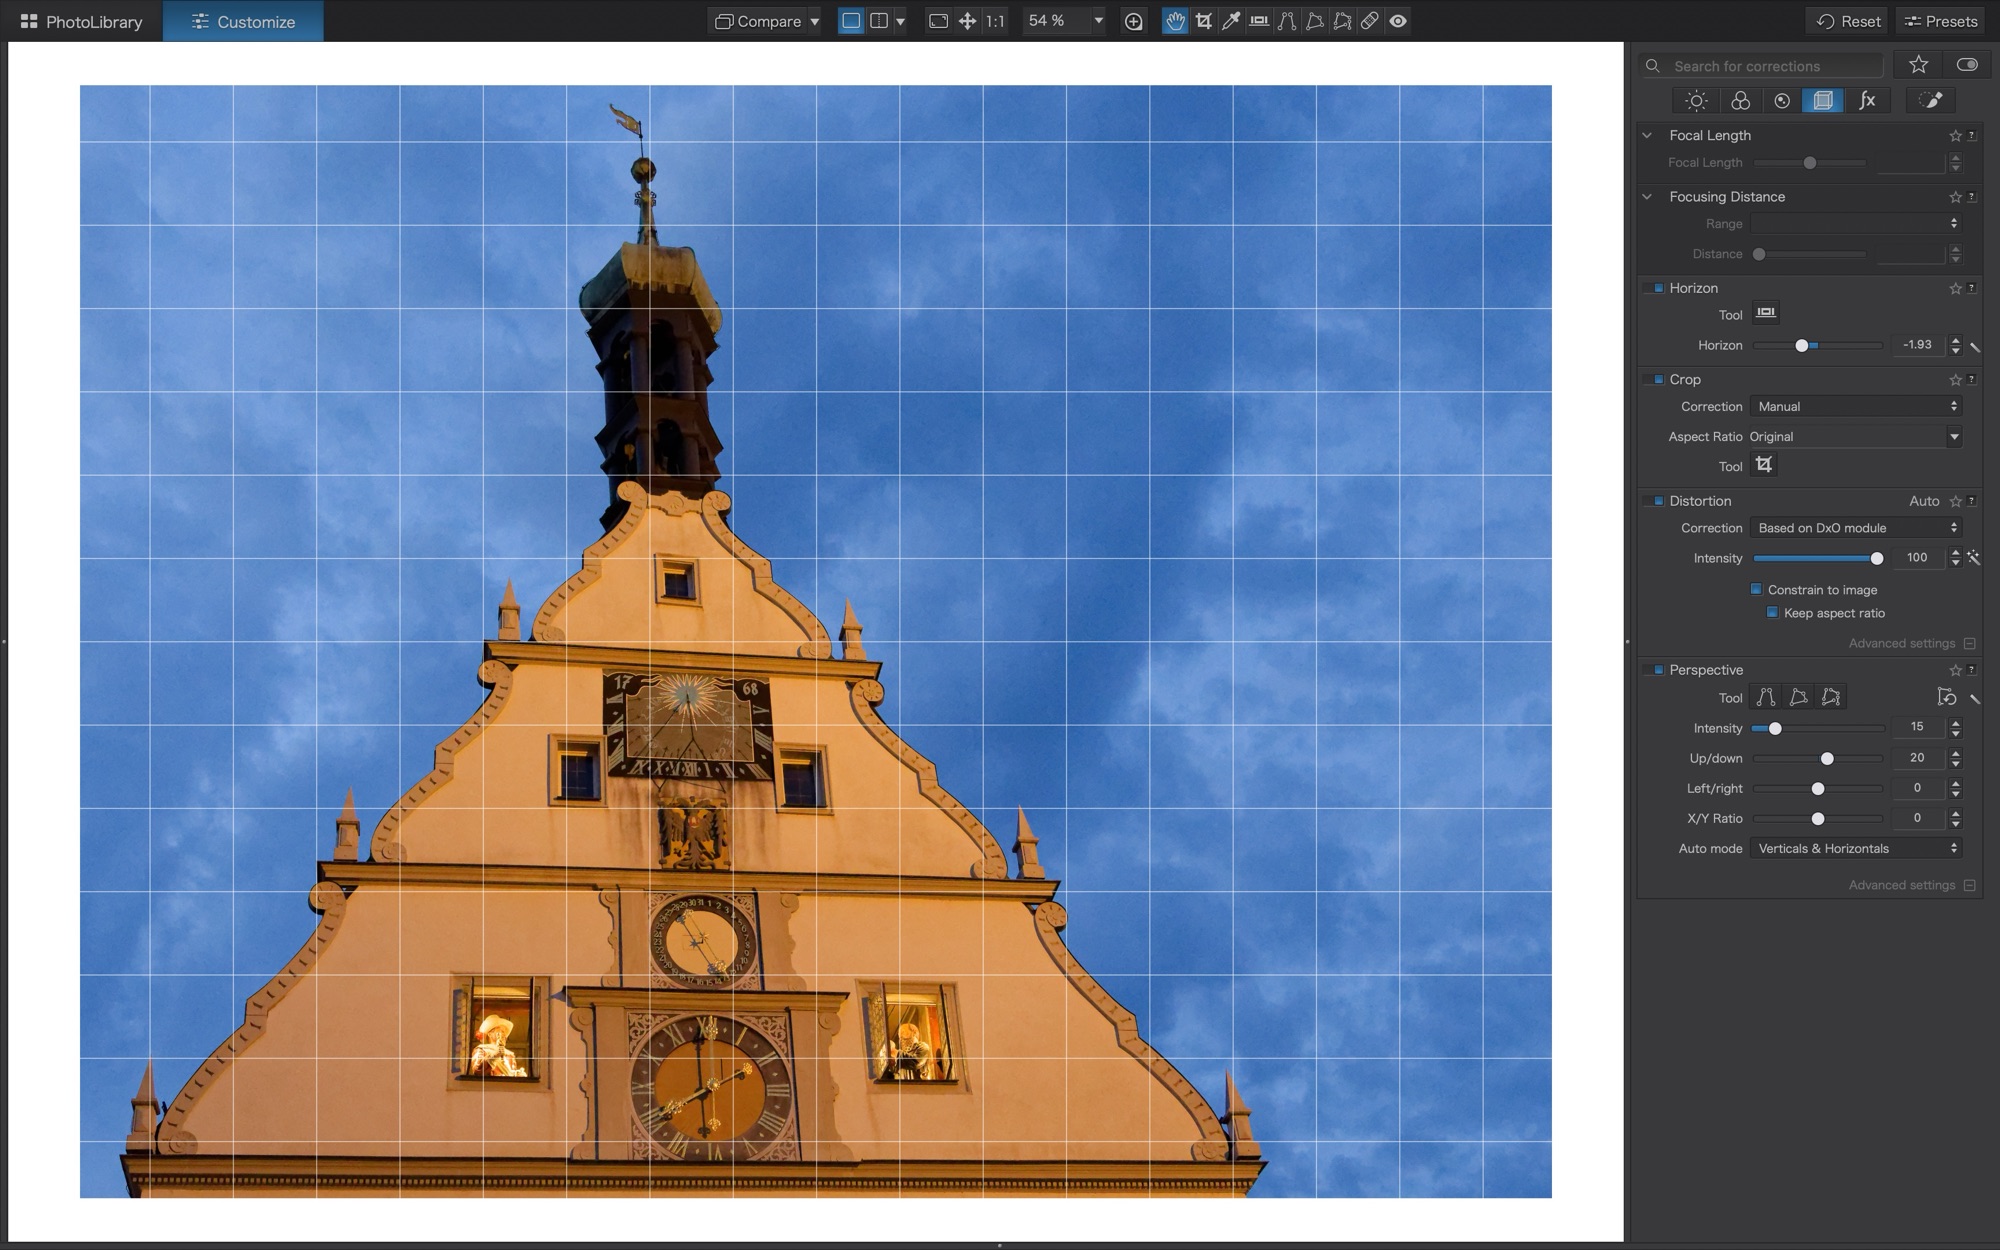Open the Presets button
Image resolution: width=2000 pixels, height=1250 pixels.
pyautogui.click(x=1941, y=21)
